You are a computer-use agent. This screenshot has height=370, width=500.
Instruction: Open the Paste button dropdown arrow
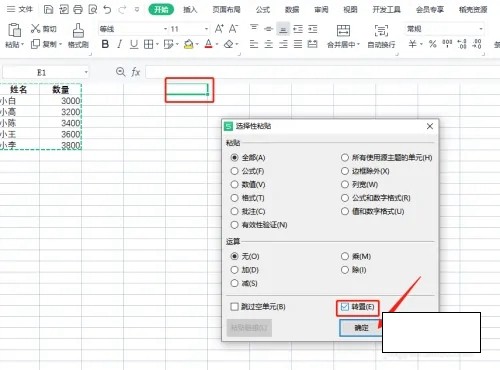[x=22, y=44]
